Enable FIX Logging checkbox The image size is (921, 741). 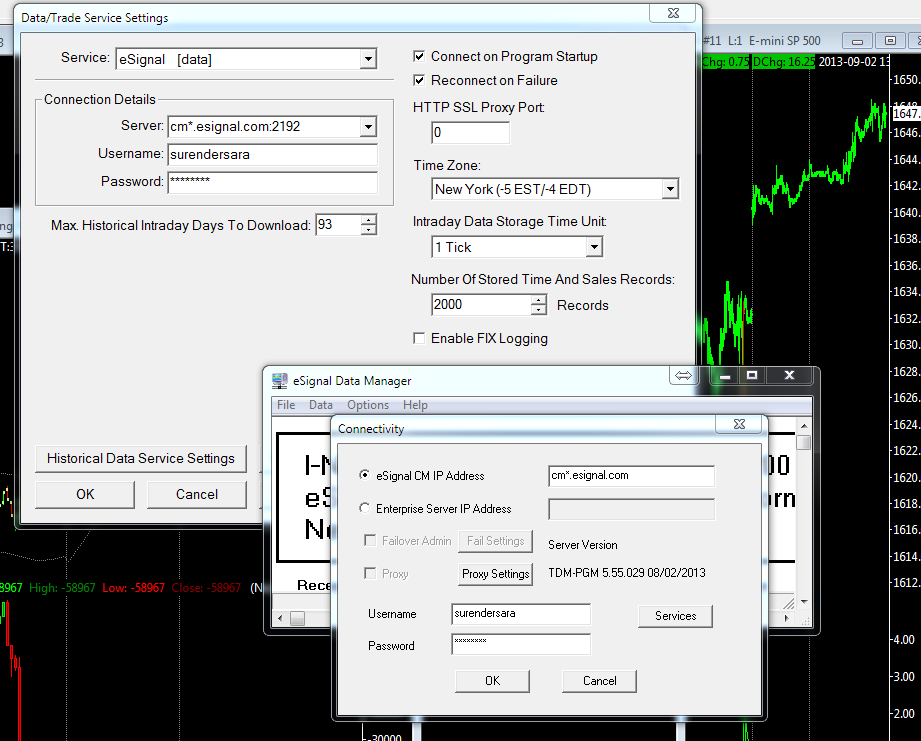coord(419,338)
